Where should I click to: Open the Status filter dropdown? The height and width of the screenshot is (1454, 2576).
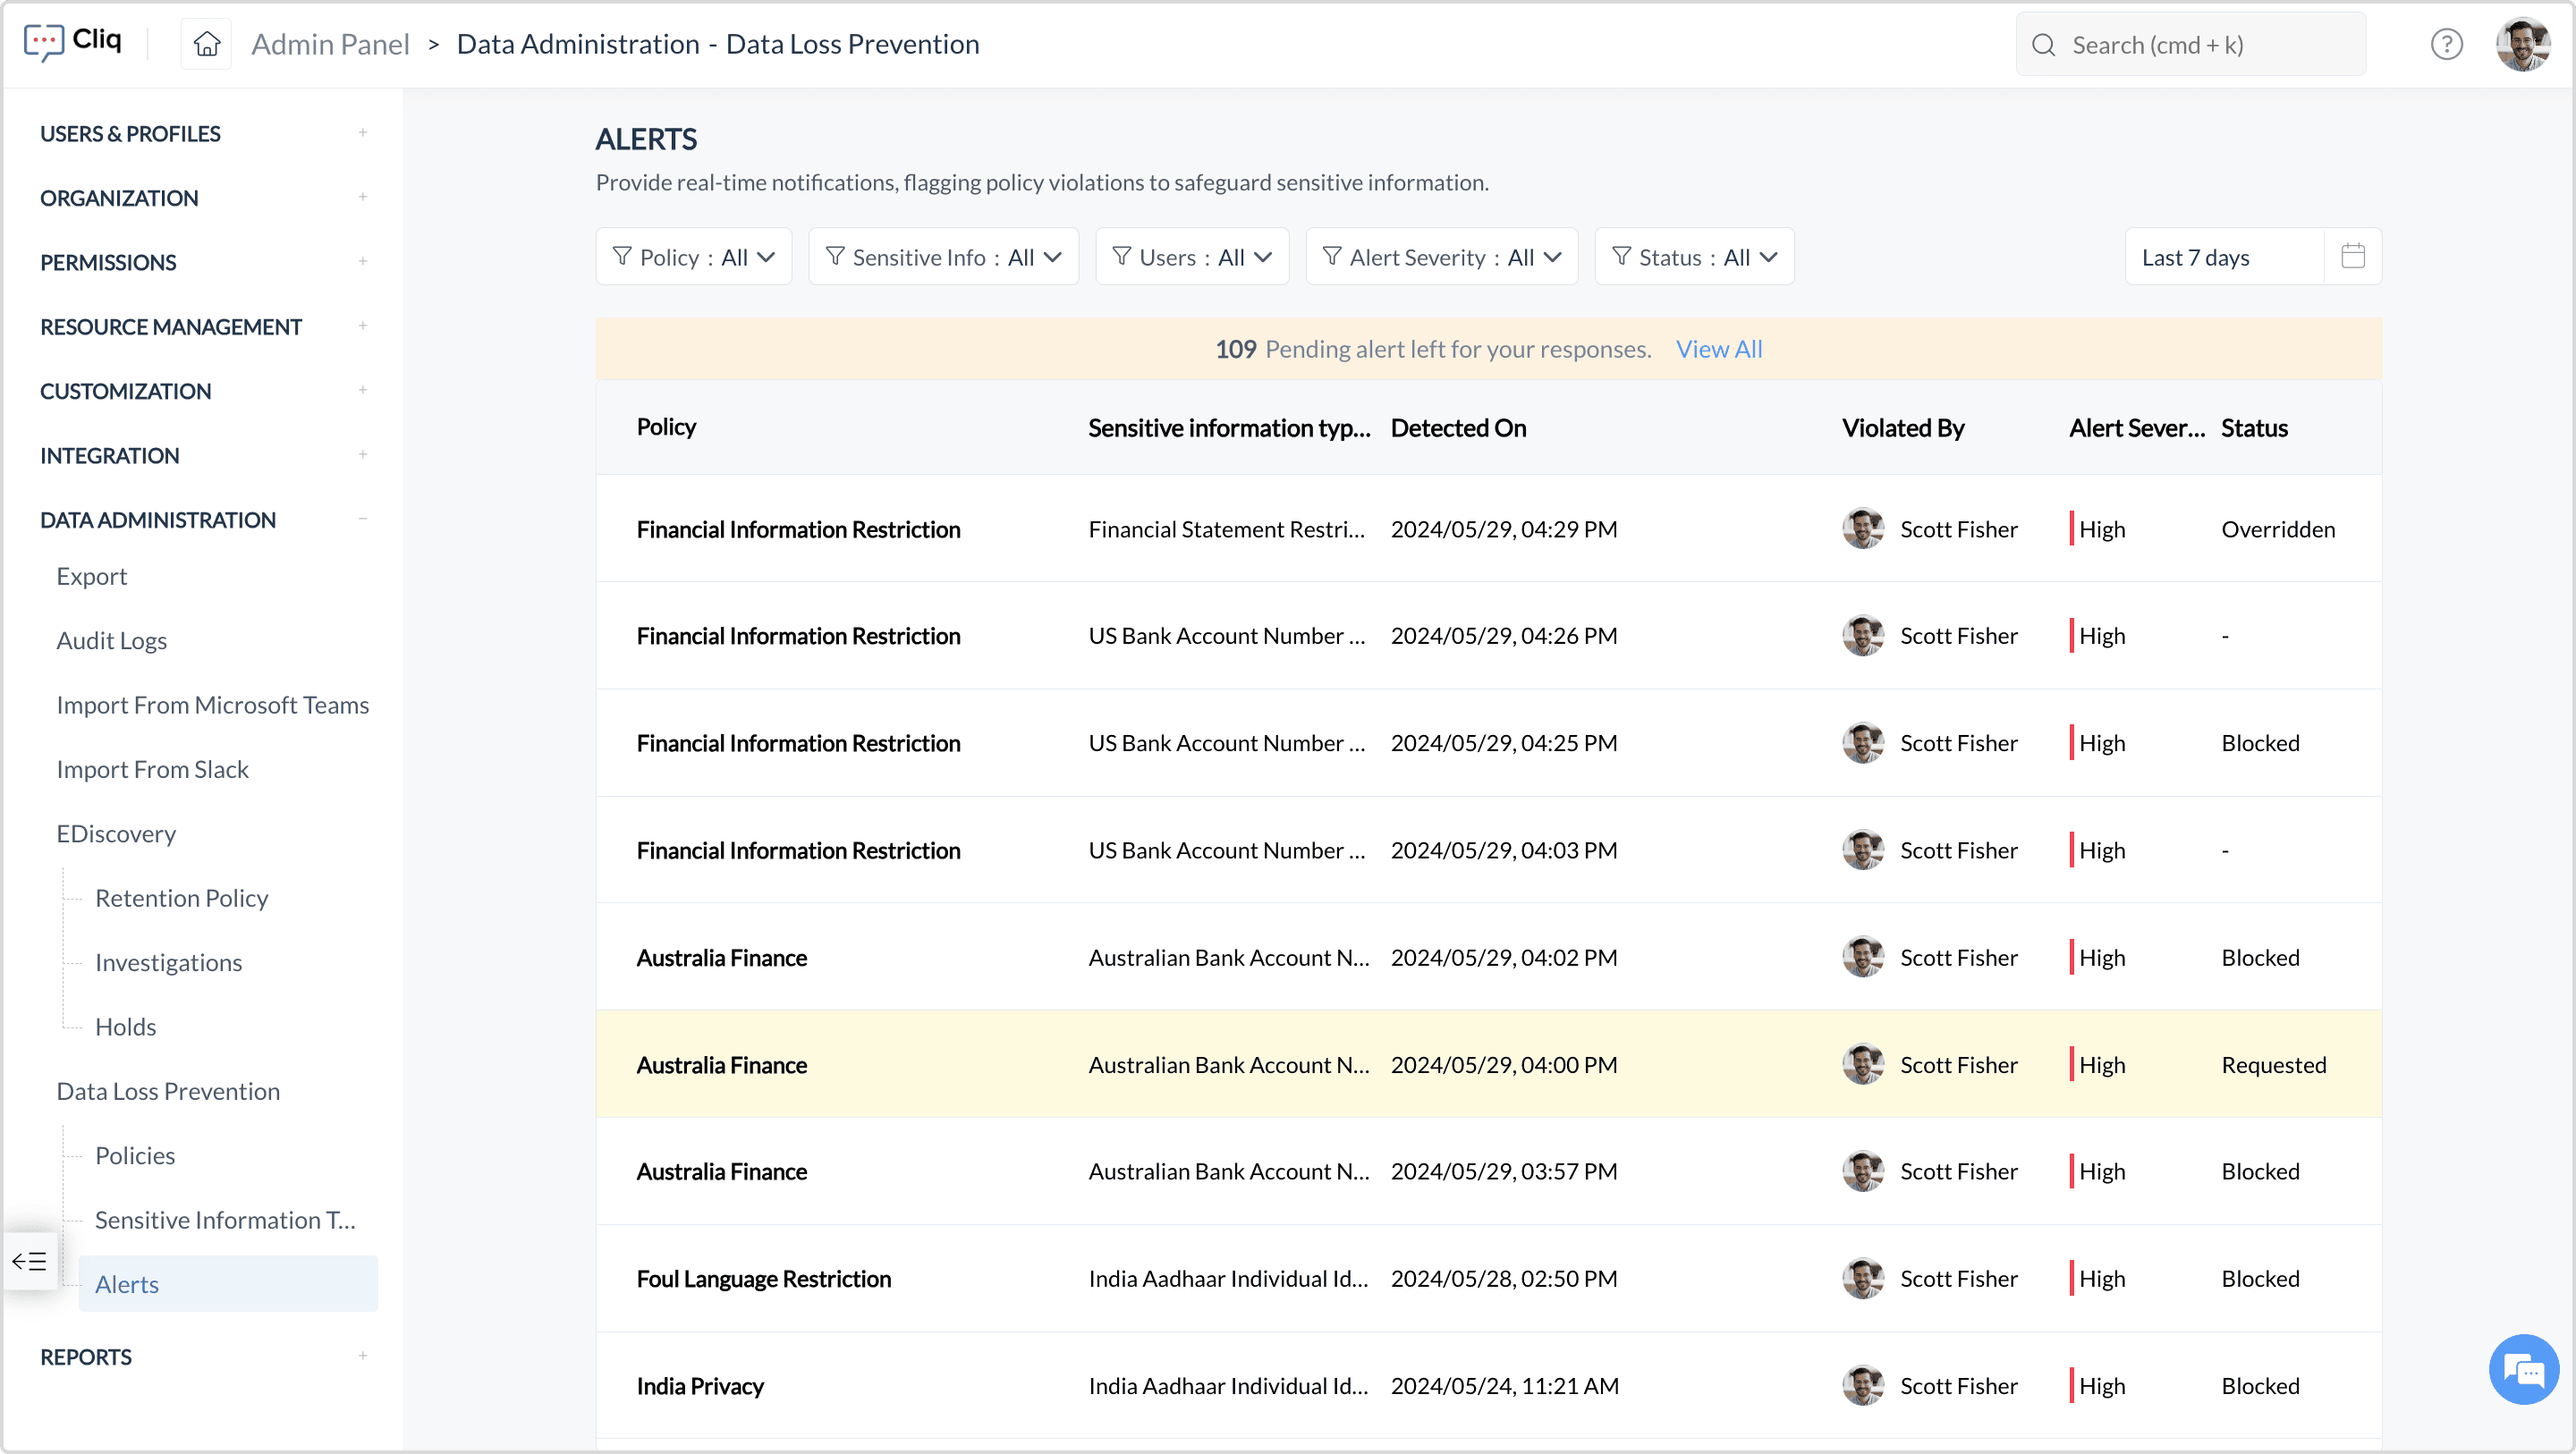(x=1694, y=257)
